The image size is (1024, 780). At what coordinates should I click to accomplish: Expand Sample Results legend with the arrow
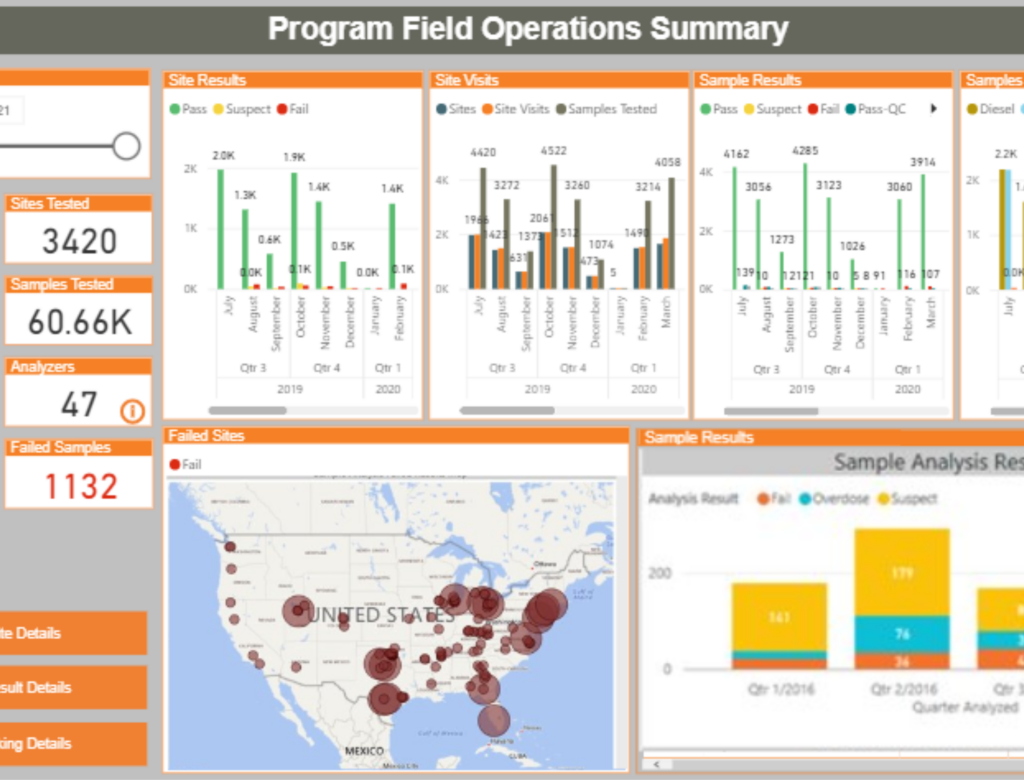click(x=934, y=109)
